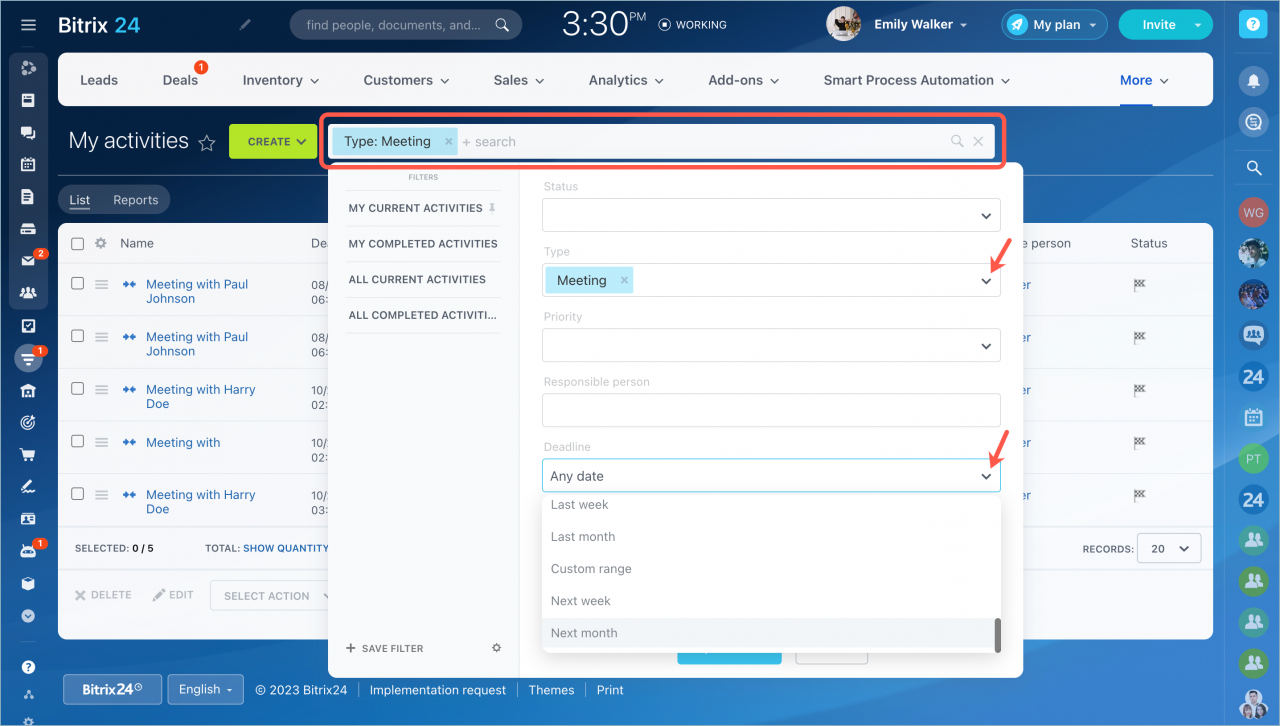Expand the Priority dropdown
This screenshot has width=1280, height=726.
986,346
